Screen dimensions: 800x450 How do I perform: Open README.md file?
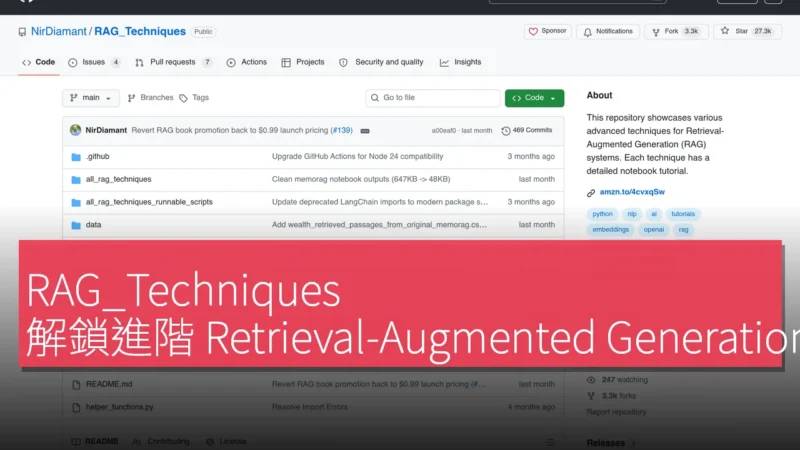pos(109,384)
